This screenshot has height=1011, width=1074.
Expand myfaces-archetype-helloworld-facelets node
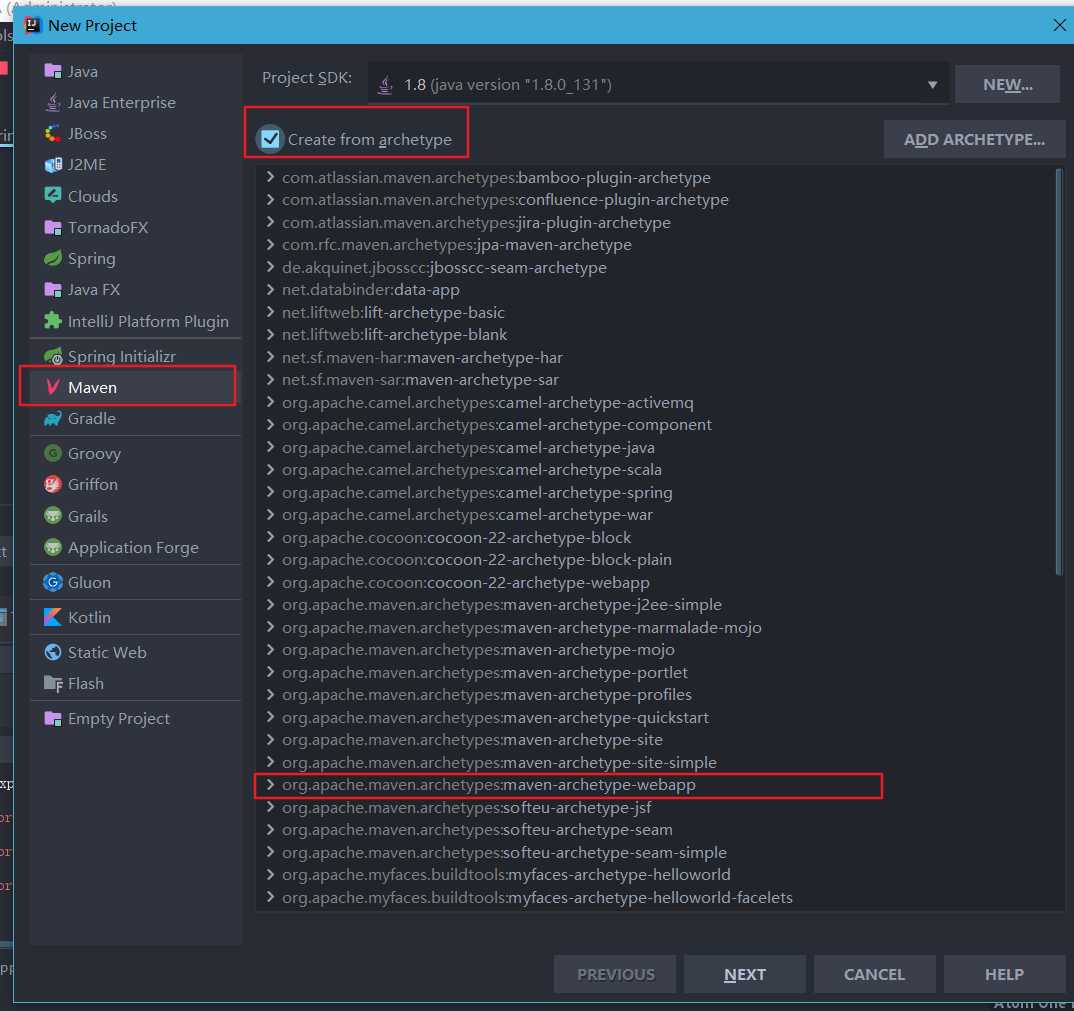point(271,897)
